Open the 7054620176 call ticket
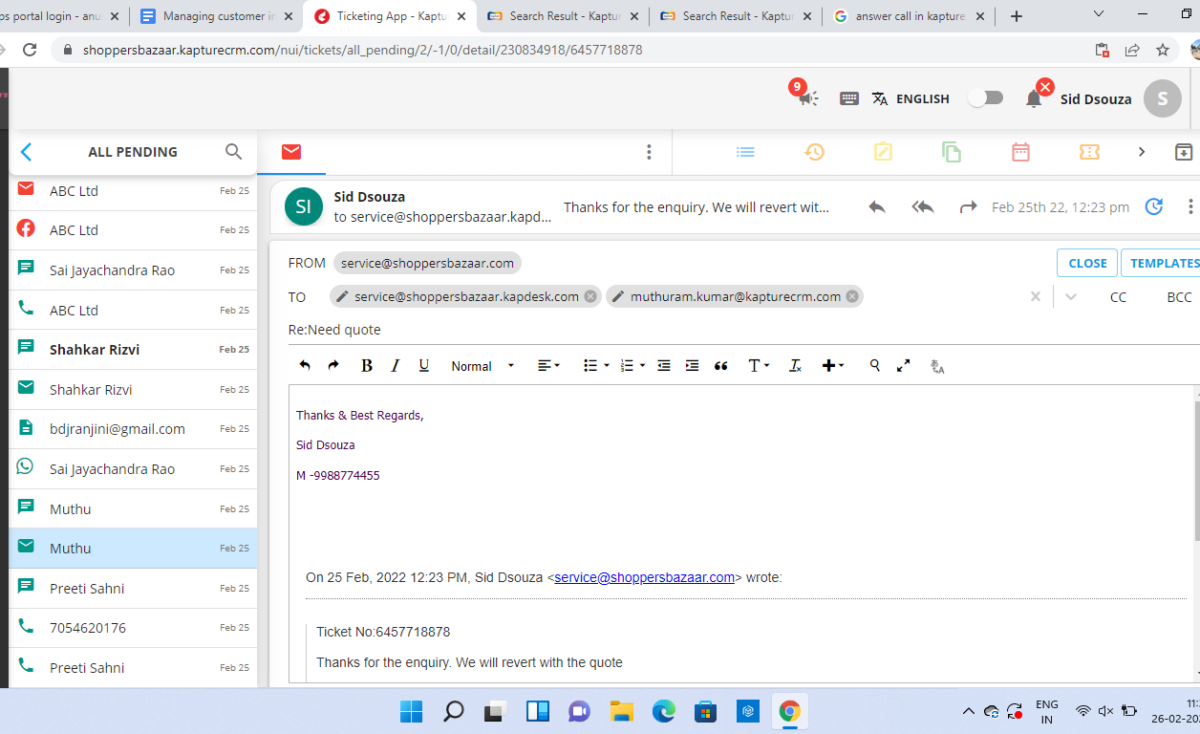 coord(133,627)
